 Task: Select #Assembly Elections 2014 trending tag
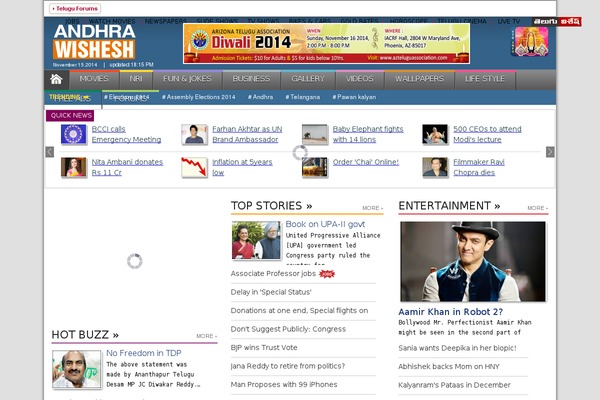[199, 97]
